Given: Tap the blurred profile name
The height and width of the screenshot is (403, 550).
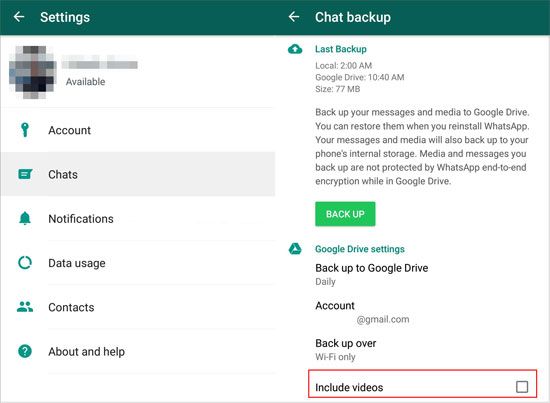Looking at the screenshot, I should (x=100, y=63).
